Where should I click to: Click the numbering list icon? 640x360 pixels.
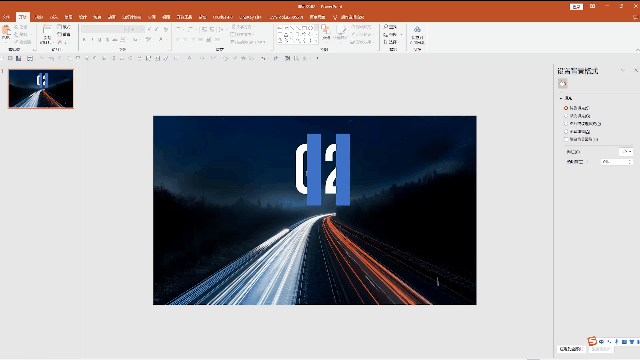[191, 29]
